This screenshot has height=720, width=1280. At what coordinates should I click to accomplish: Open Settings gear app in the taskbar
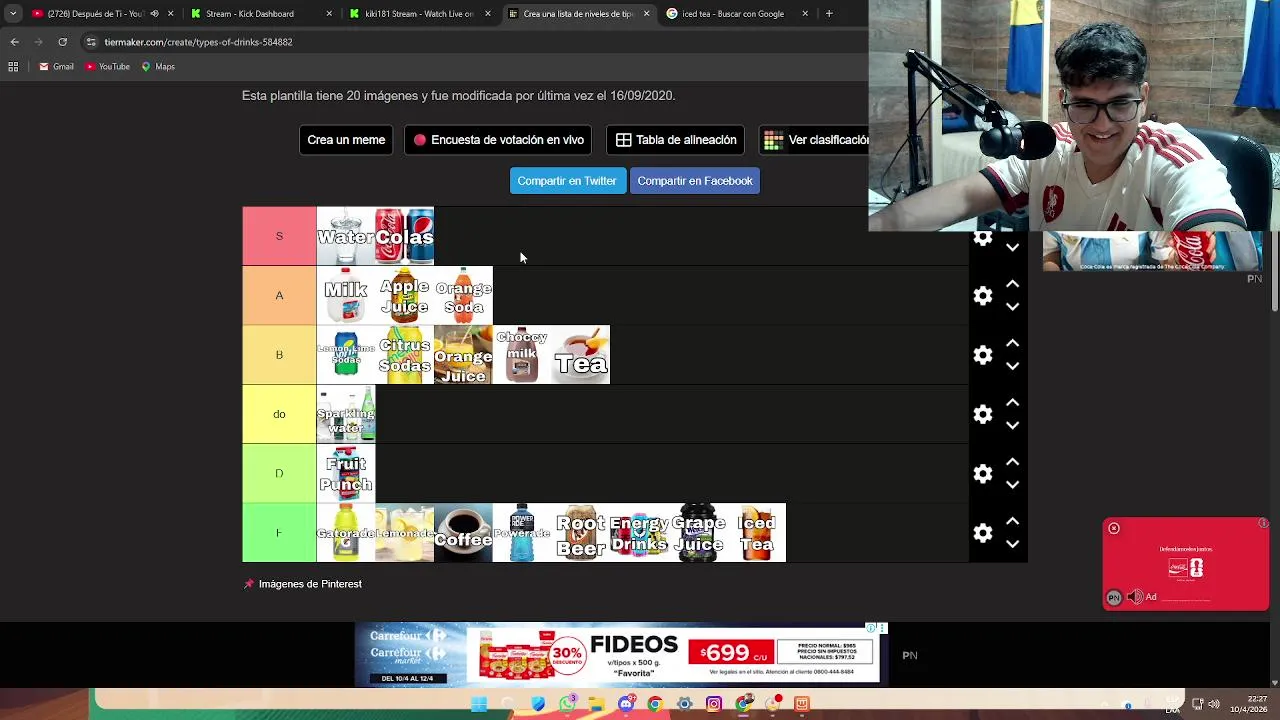(684, 704)
